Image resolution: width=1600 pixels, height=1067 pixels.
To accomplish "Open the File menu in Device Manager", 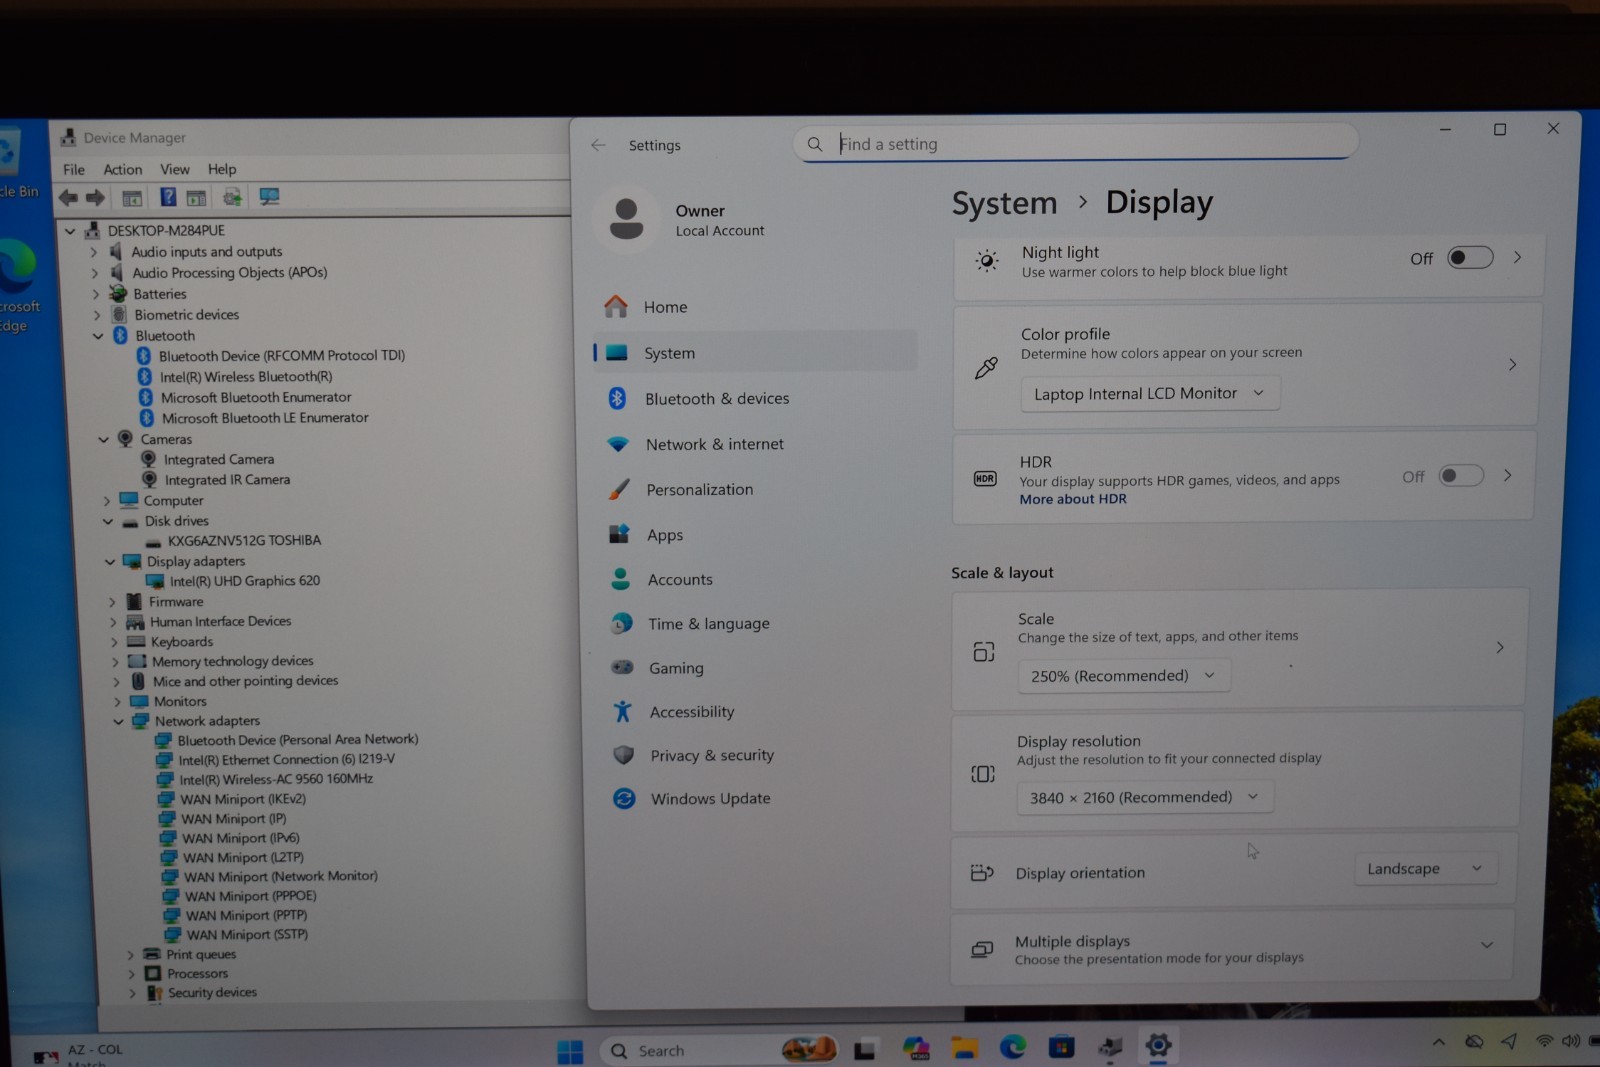I will 74,169.
